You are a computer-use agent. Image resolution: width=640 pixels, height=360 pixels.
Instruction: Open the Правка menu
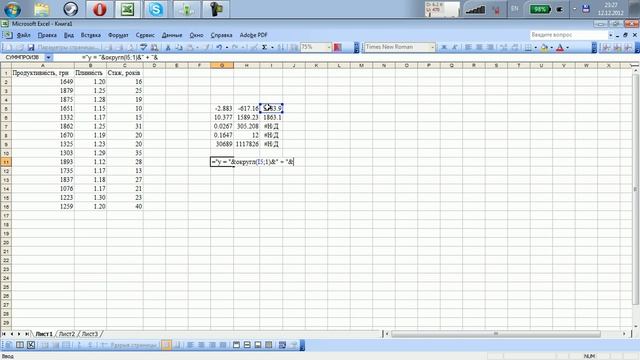(47, 35)
